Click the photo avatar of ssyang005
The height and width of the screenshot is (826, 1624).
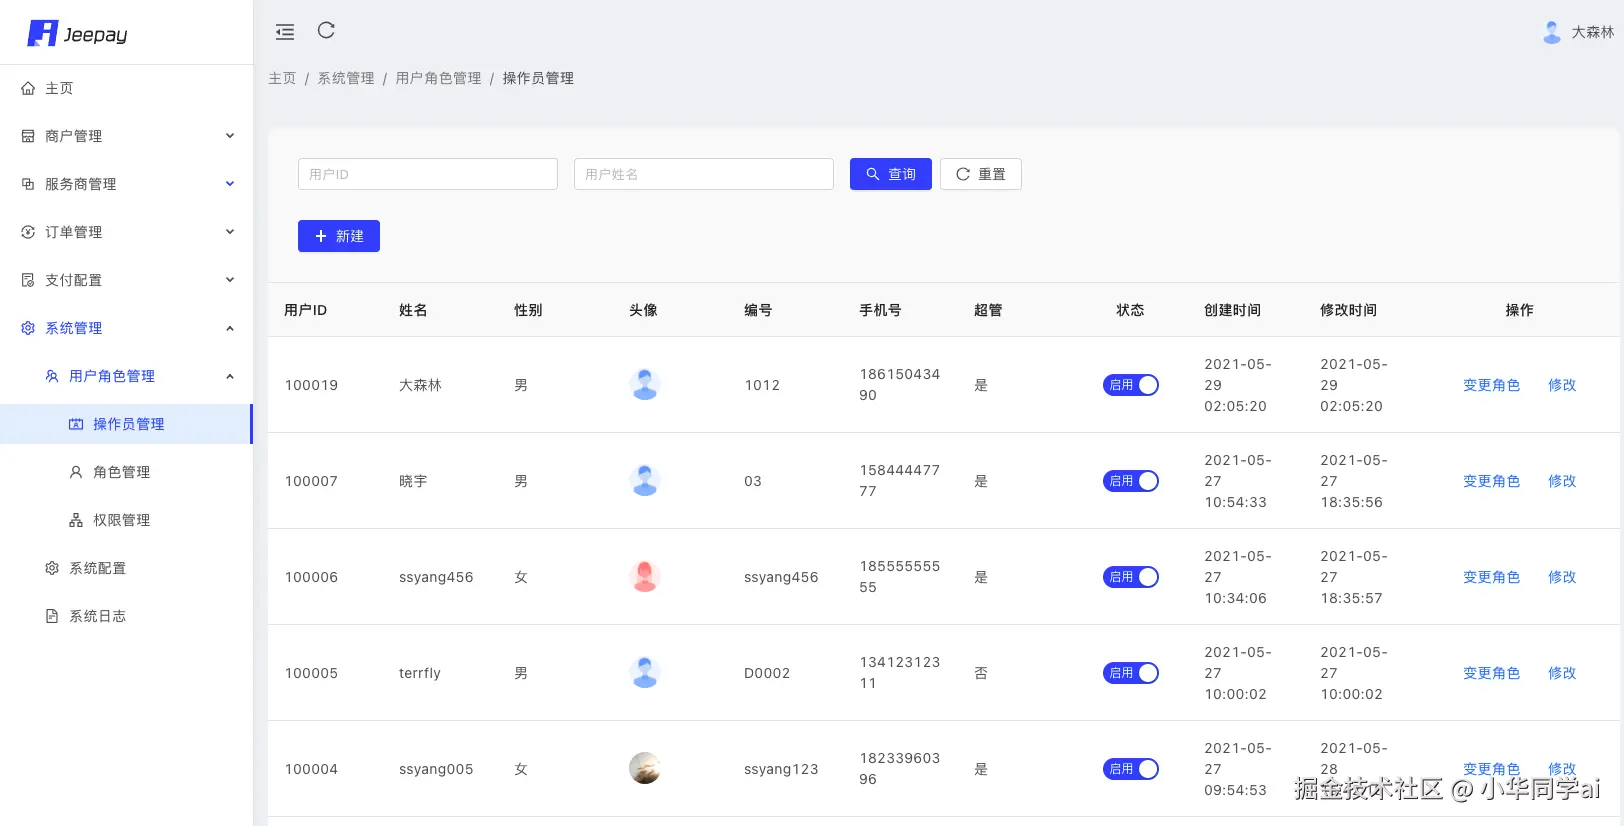[645, 768]
